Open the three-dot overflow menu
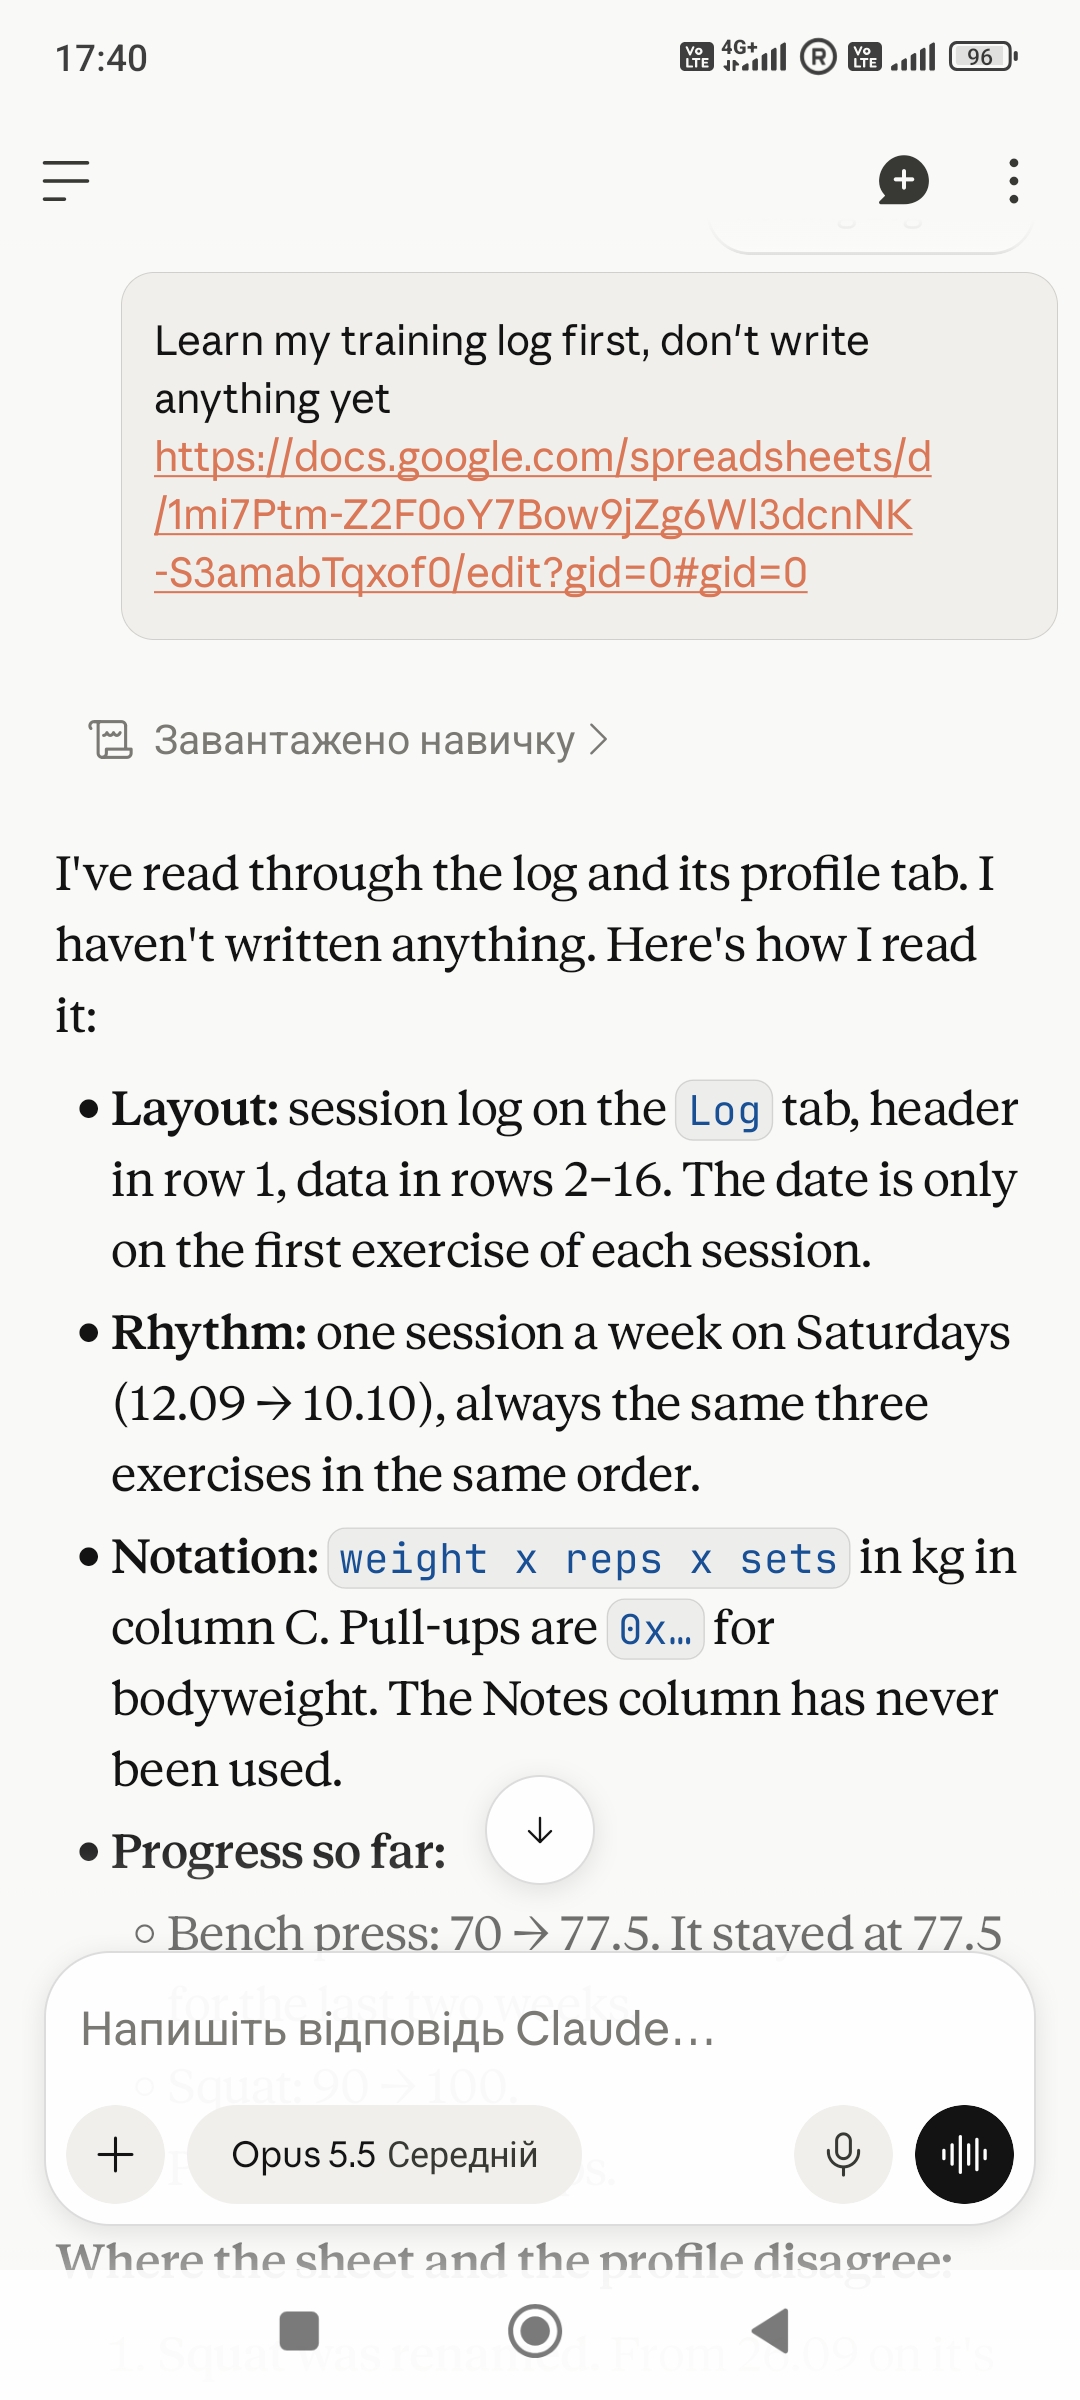Viewport: 1080px width, 2400px height. pos(1014,181)
